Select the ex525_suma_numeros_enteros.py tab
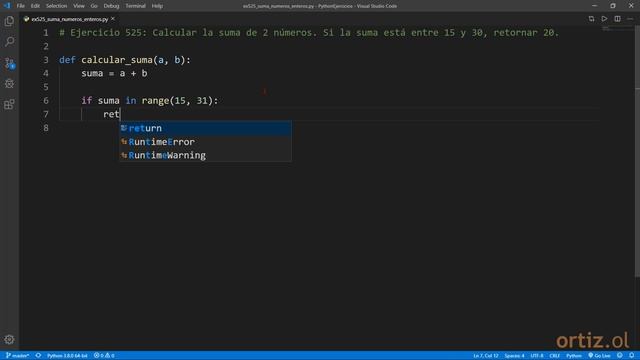 coord(69,19)
